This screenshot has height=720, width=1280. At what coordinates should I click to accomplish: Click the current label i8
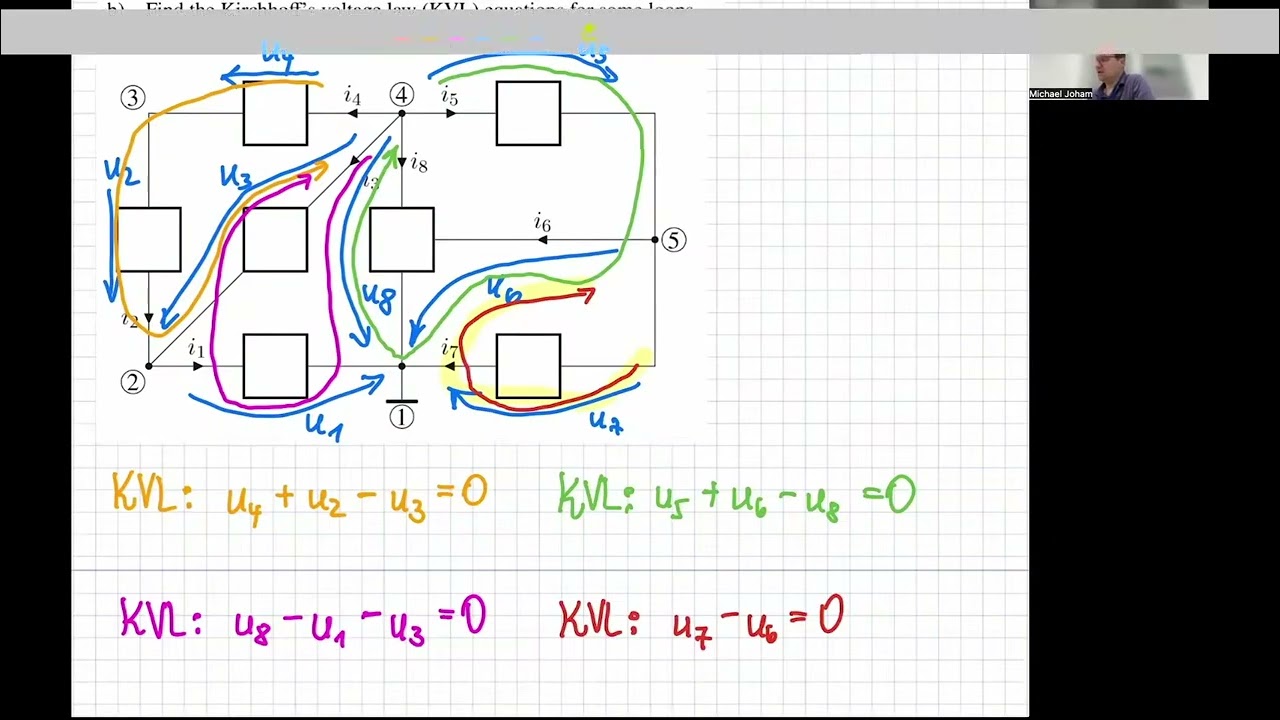coord(419,163)
